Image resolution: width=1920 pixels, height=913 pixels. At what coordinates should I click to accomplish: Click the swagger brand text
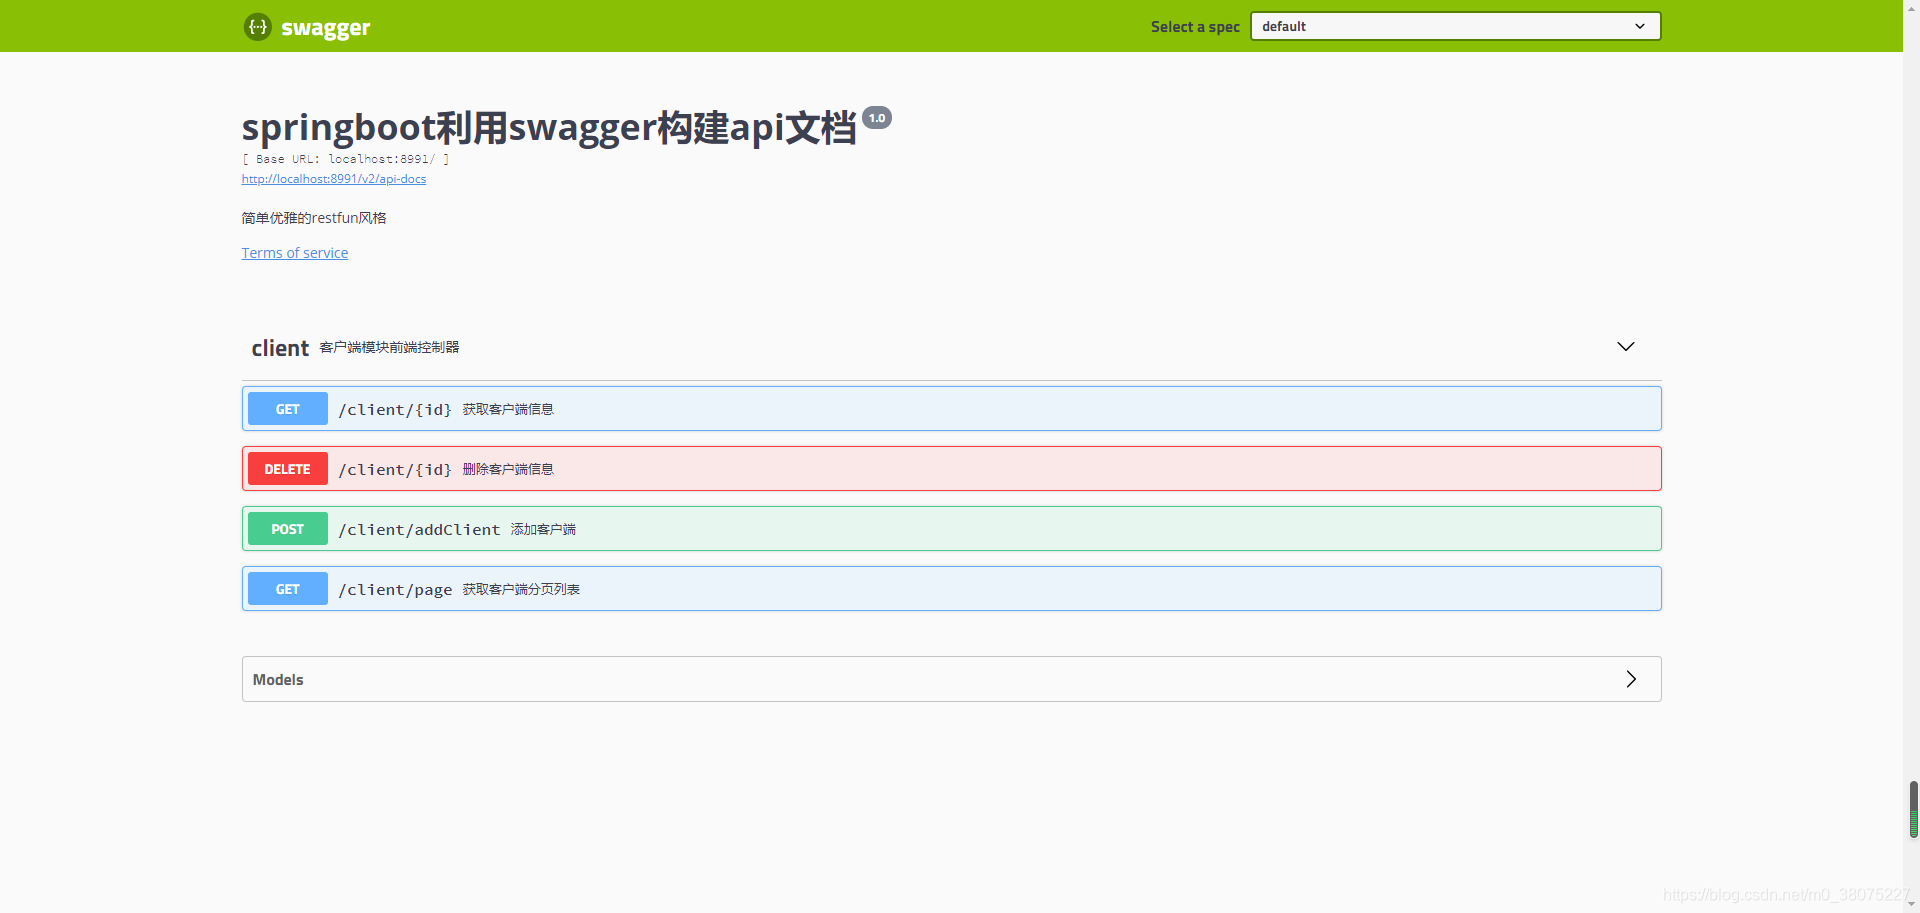[326, 28]
